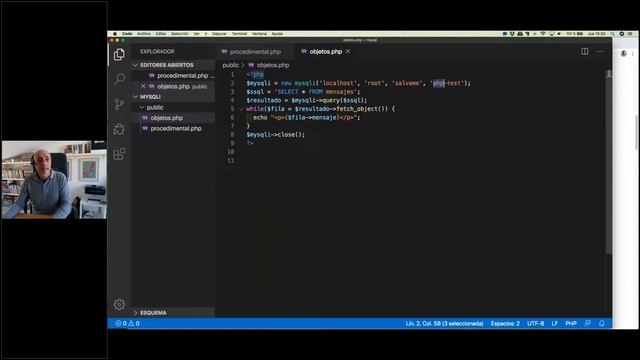The width and height of the screenshot is (640, 360).
Task: Open the Terminal menu
Action: click(240, 34)
